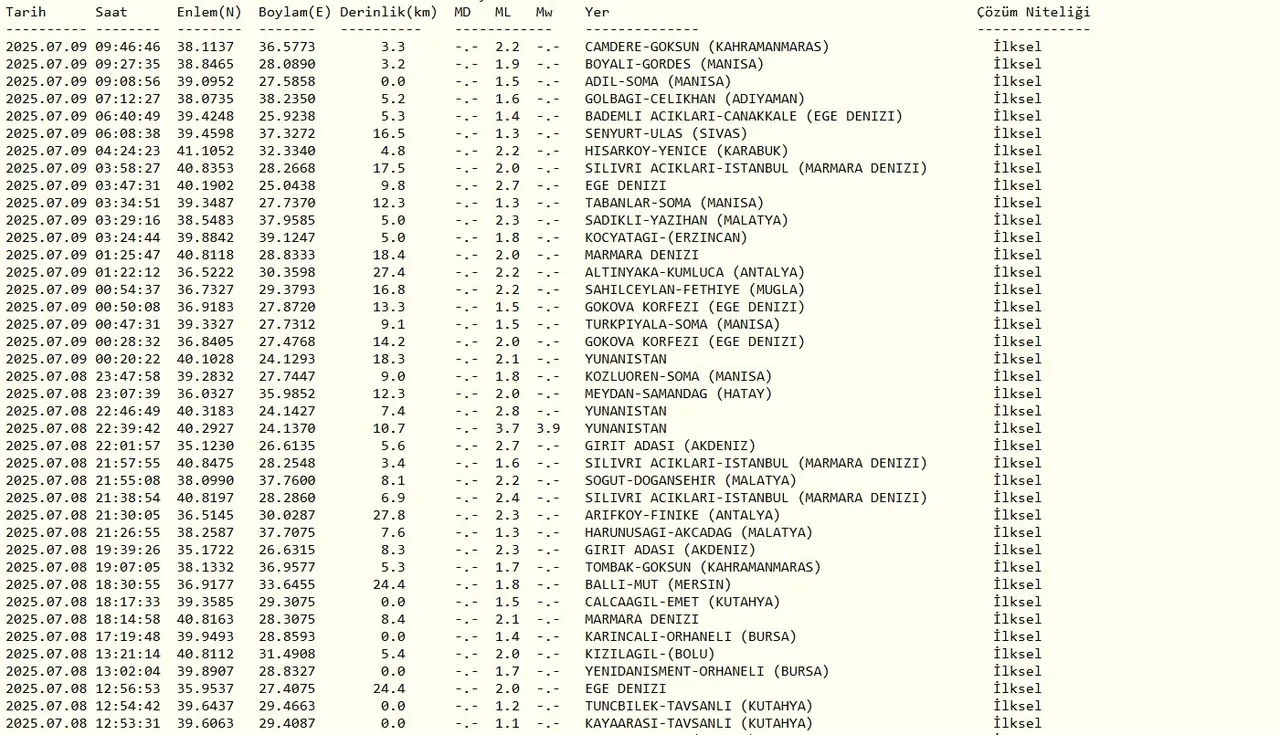Click the Tarih column header
Screen dimensions: 1280x735
point(26,12)
